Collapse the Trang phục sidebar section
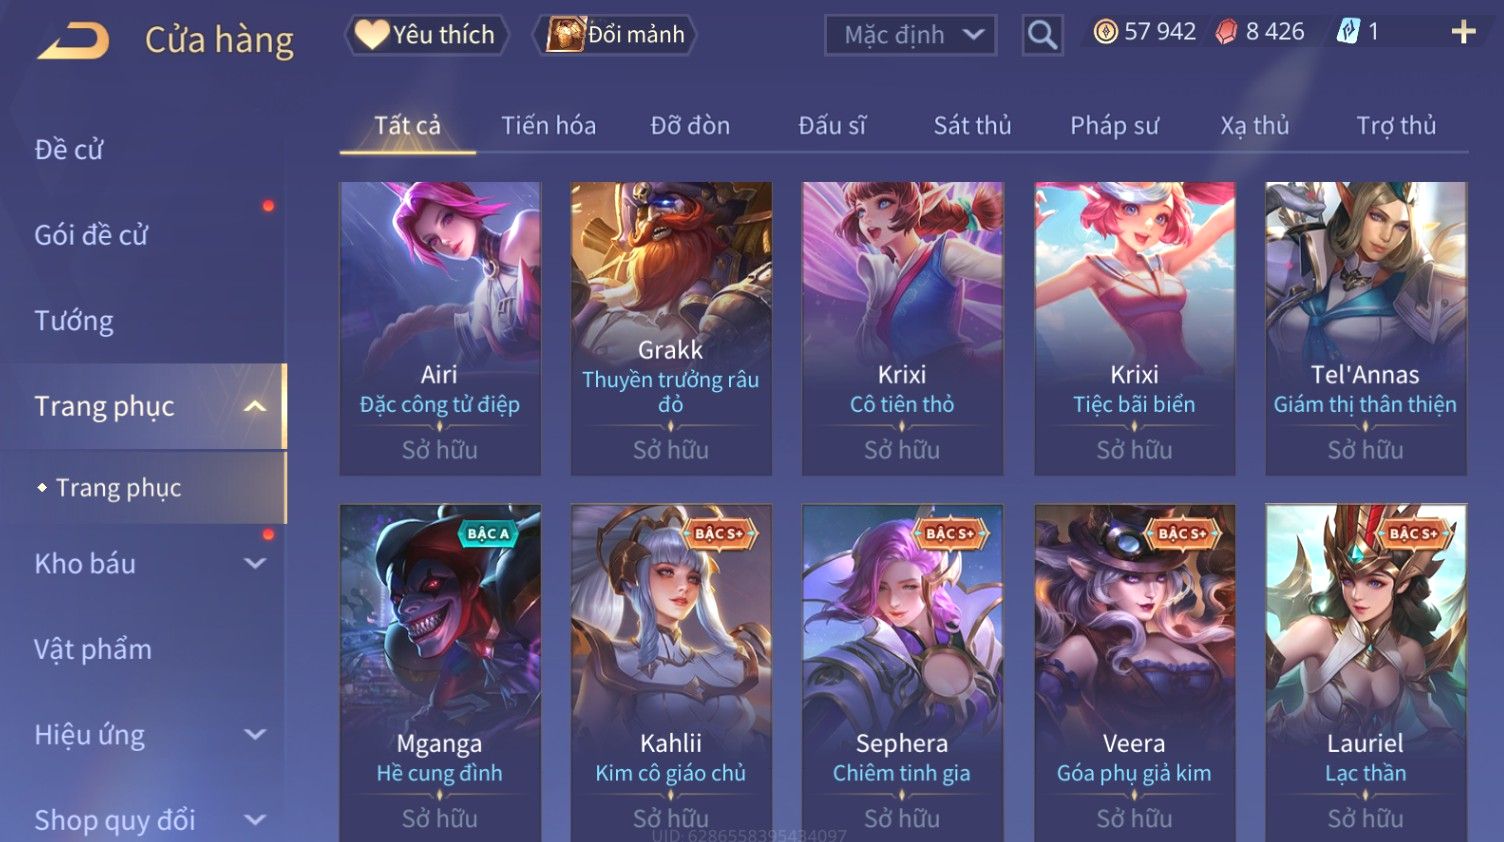The height and width of the screenshot is (842, 1504). pyautogui.click(x=255, y=406)
